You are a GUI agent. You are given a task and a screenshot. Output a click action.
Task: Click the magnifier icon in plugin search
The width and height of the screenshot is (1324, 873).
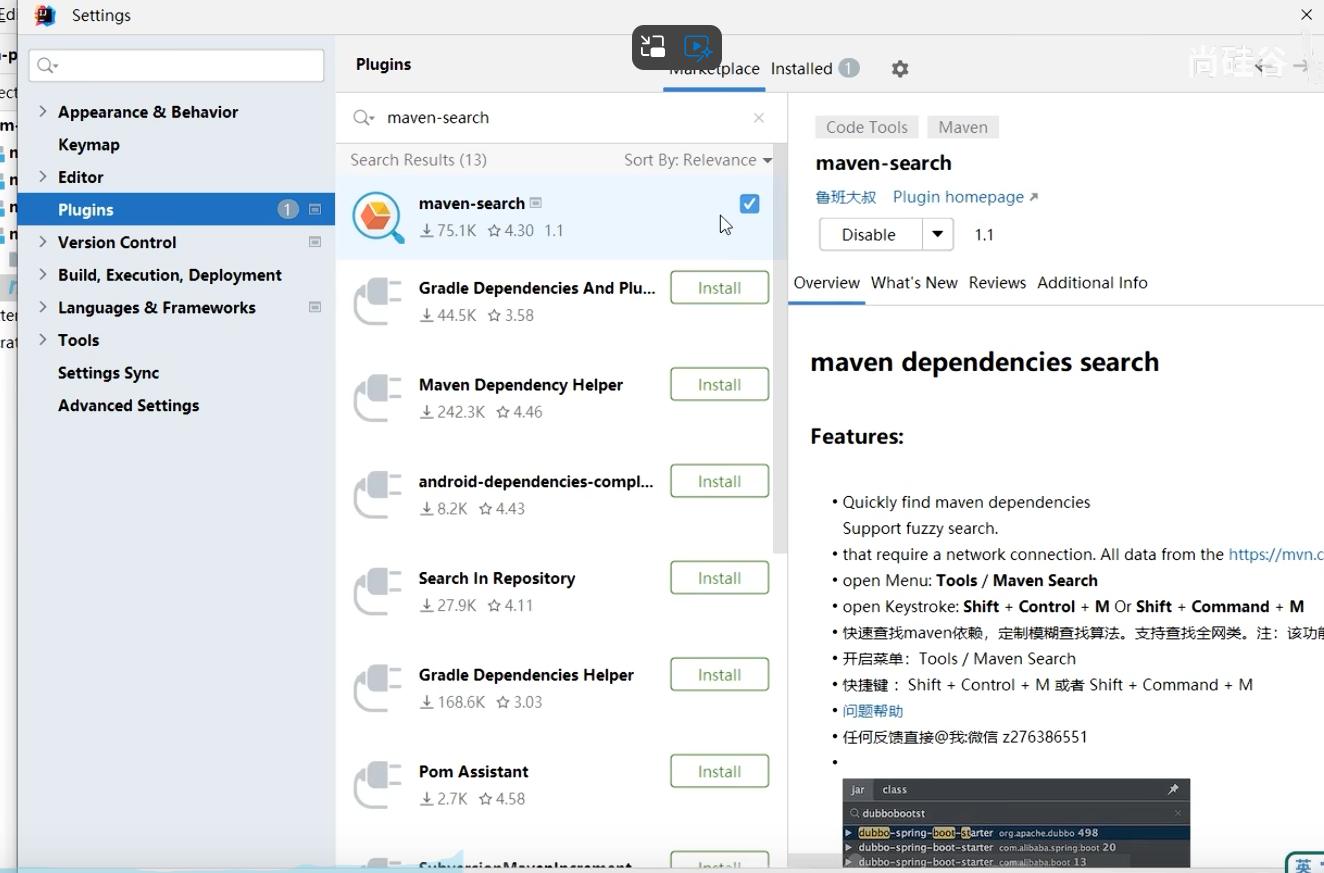(363, 118)
